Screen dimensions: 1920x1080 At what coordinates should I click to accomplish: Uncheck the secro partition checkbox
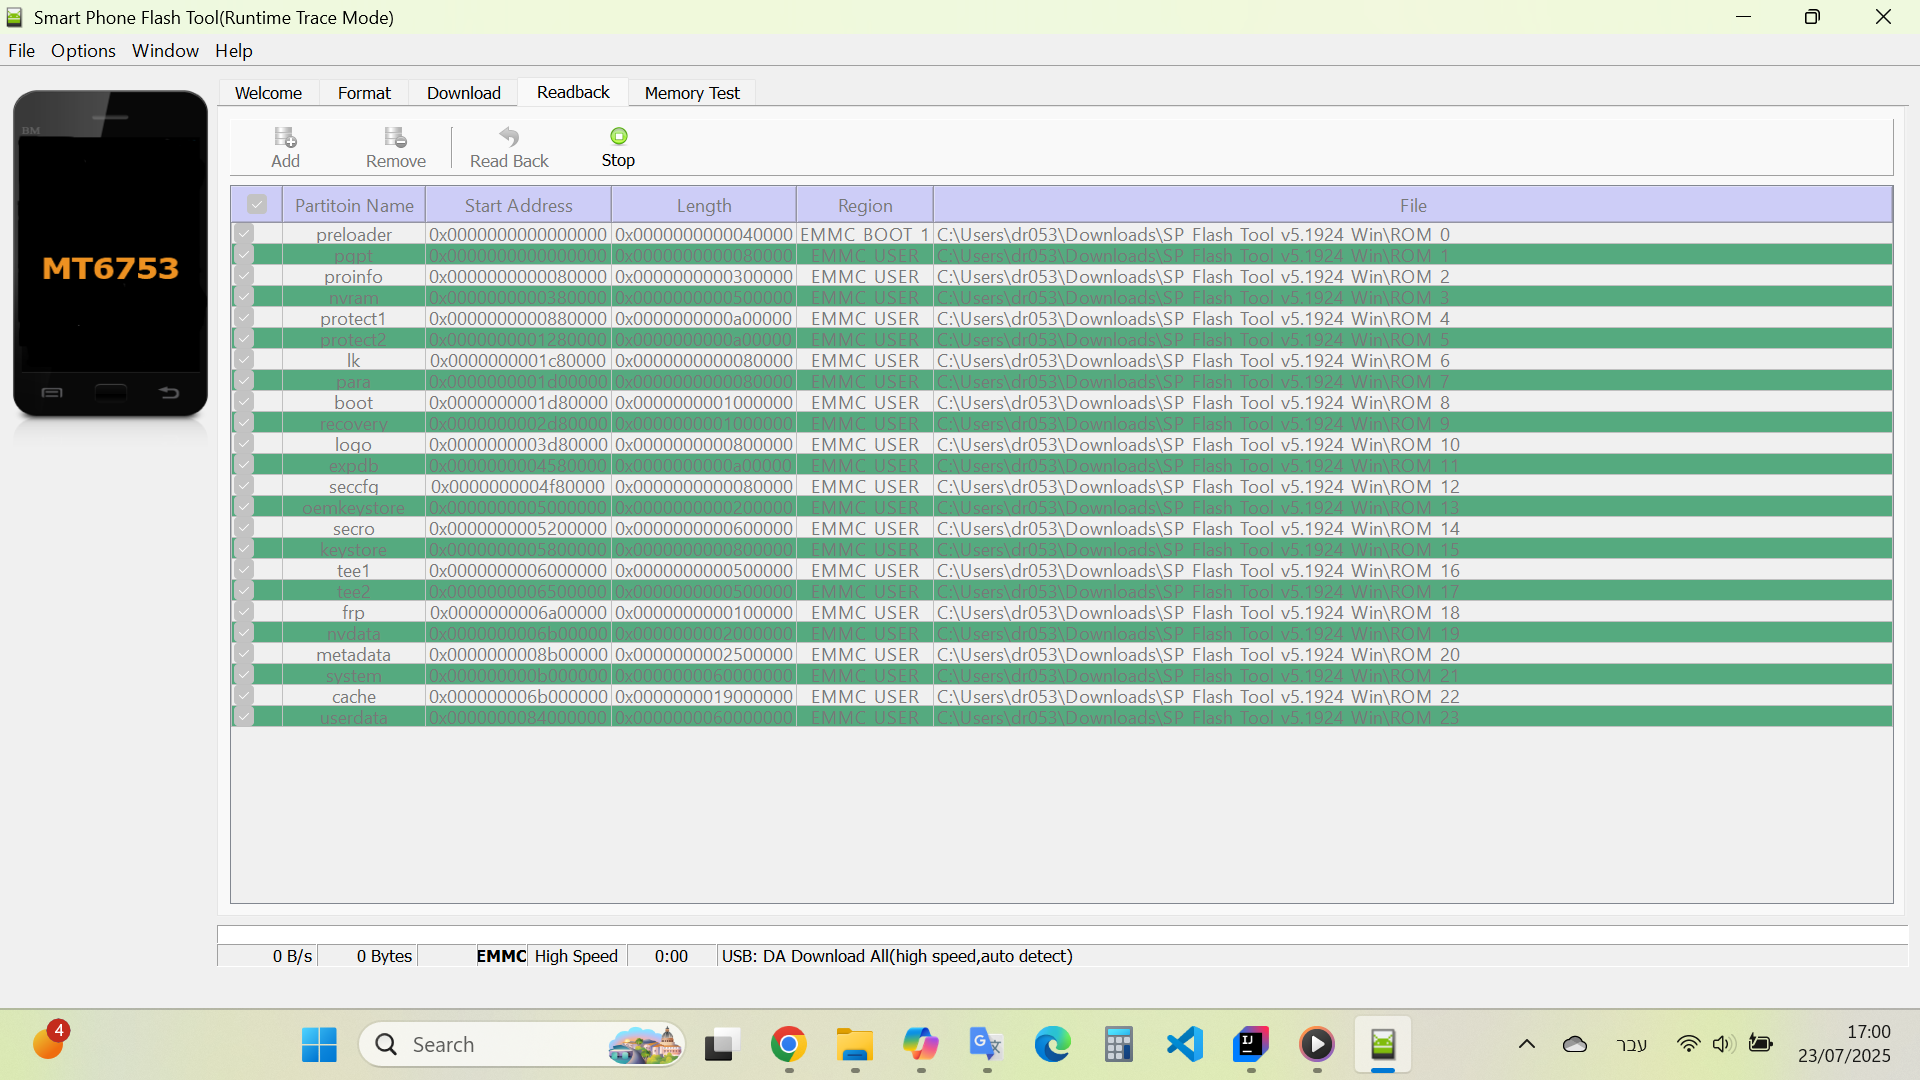coord(243,527)
